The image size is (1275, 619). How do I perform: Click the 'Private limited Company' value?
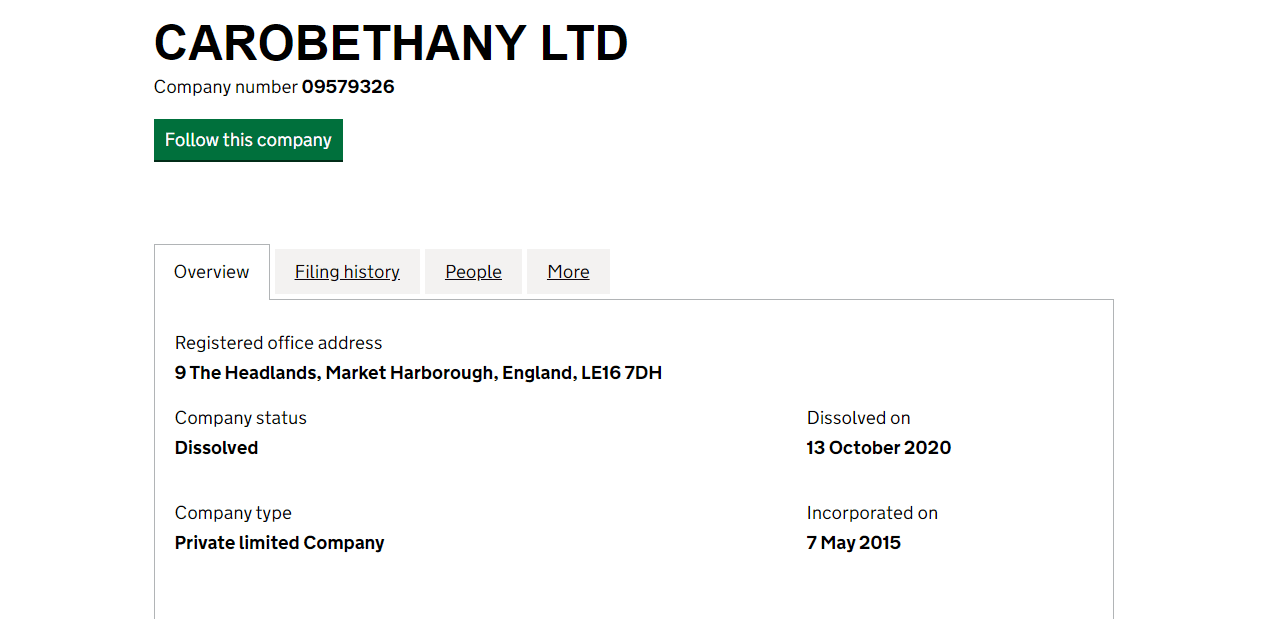(279, 543)
